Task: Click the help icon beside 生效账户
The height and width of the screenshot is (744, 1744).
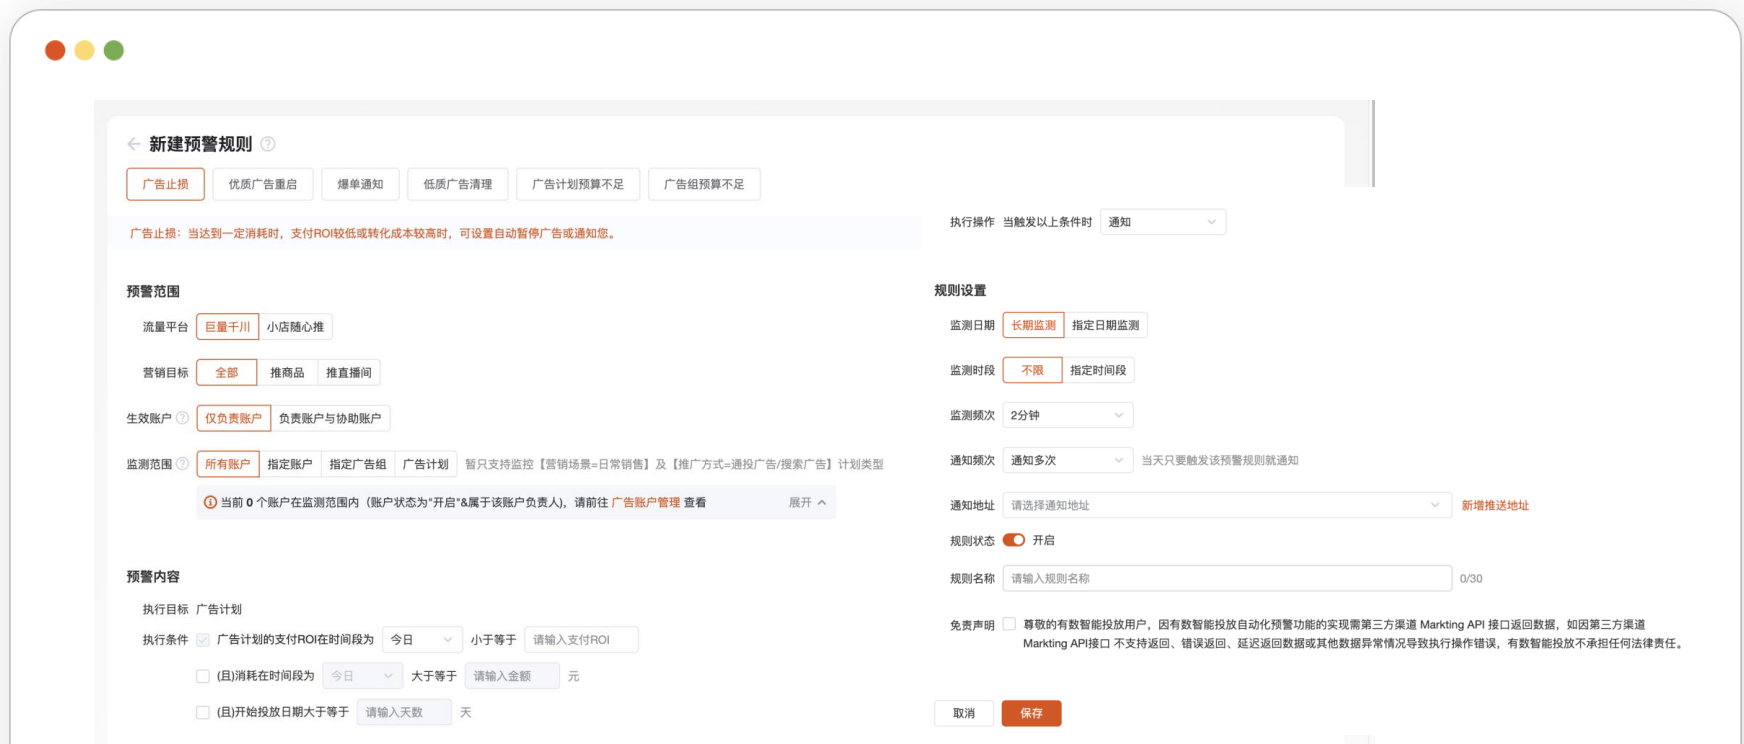Action: click(x=182, y=418)
